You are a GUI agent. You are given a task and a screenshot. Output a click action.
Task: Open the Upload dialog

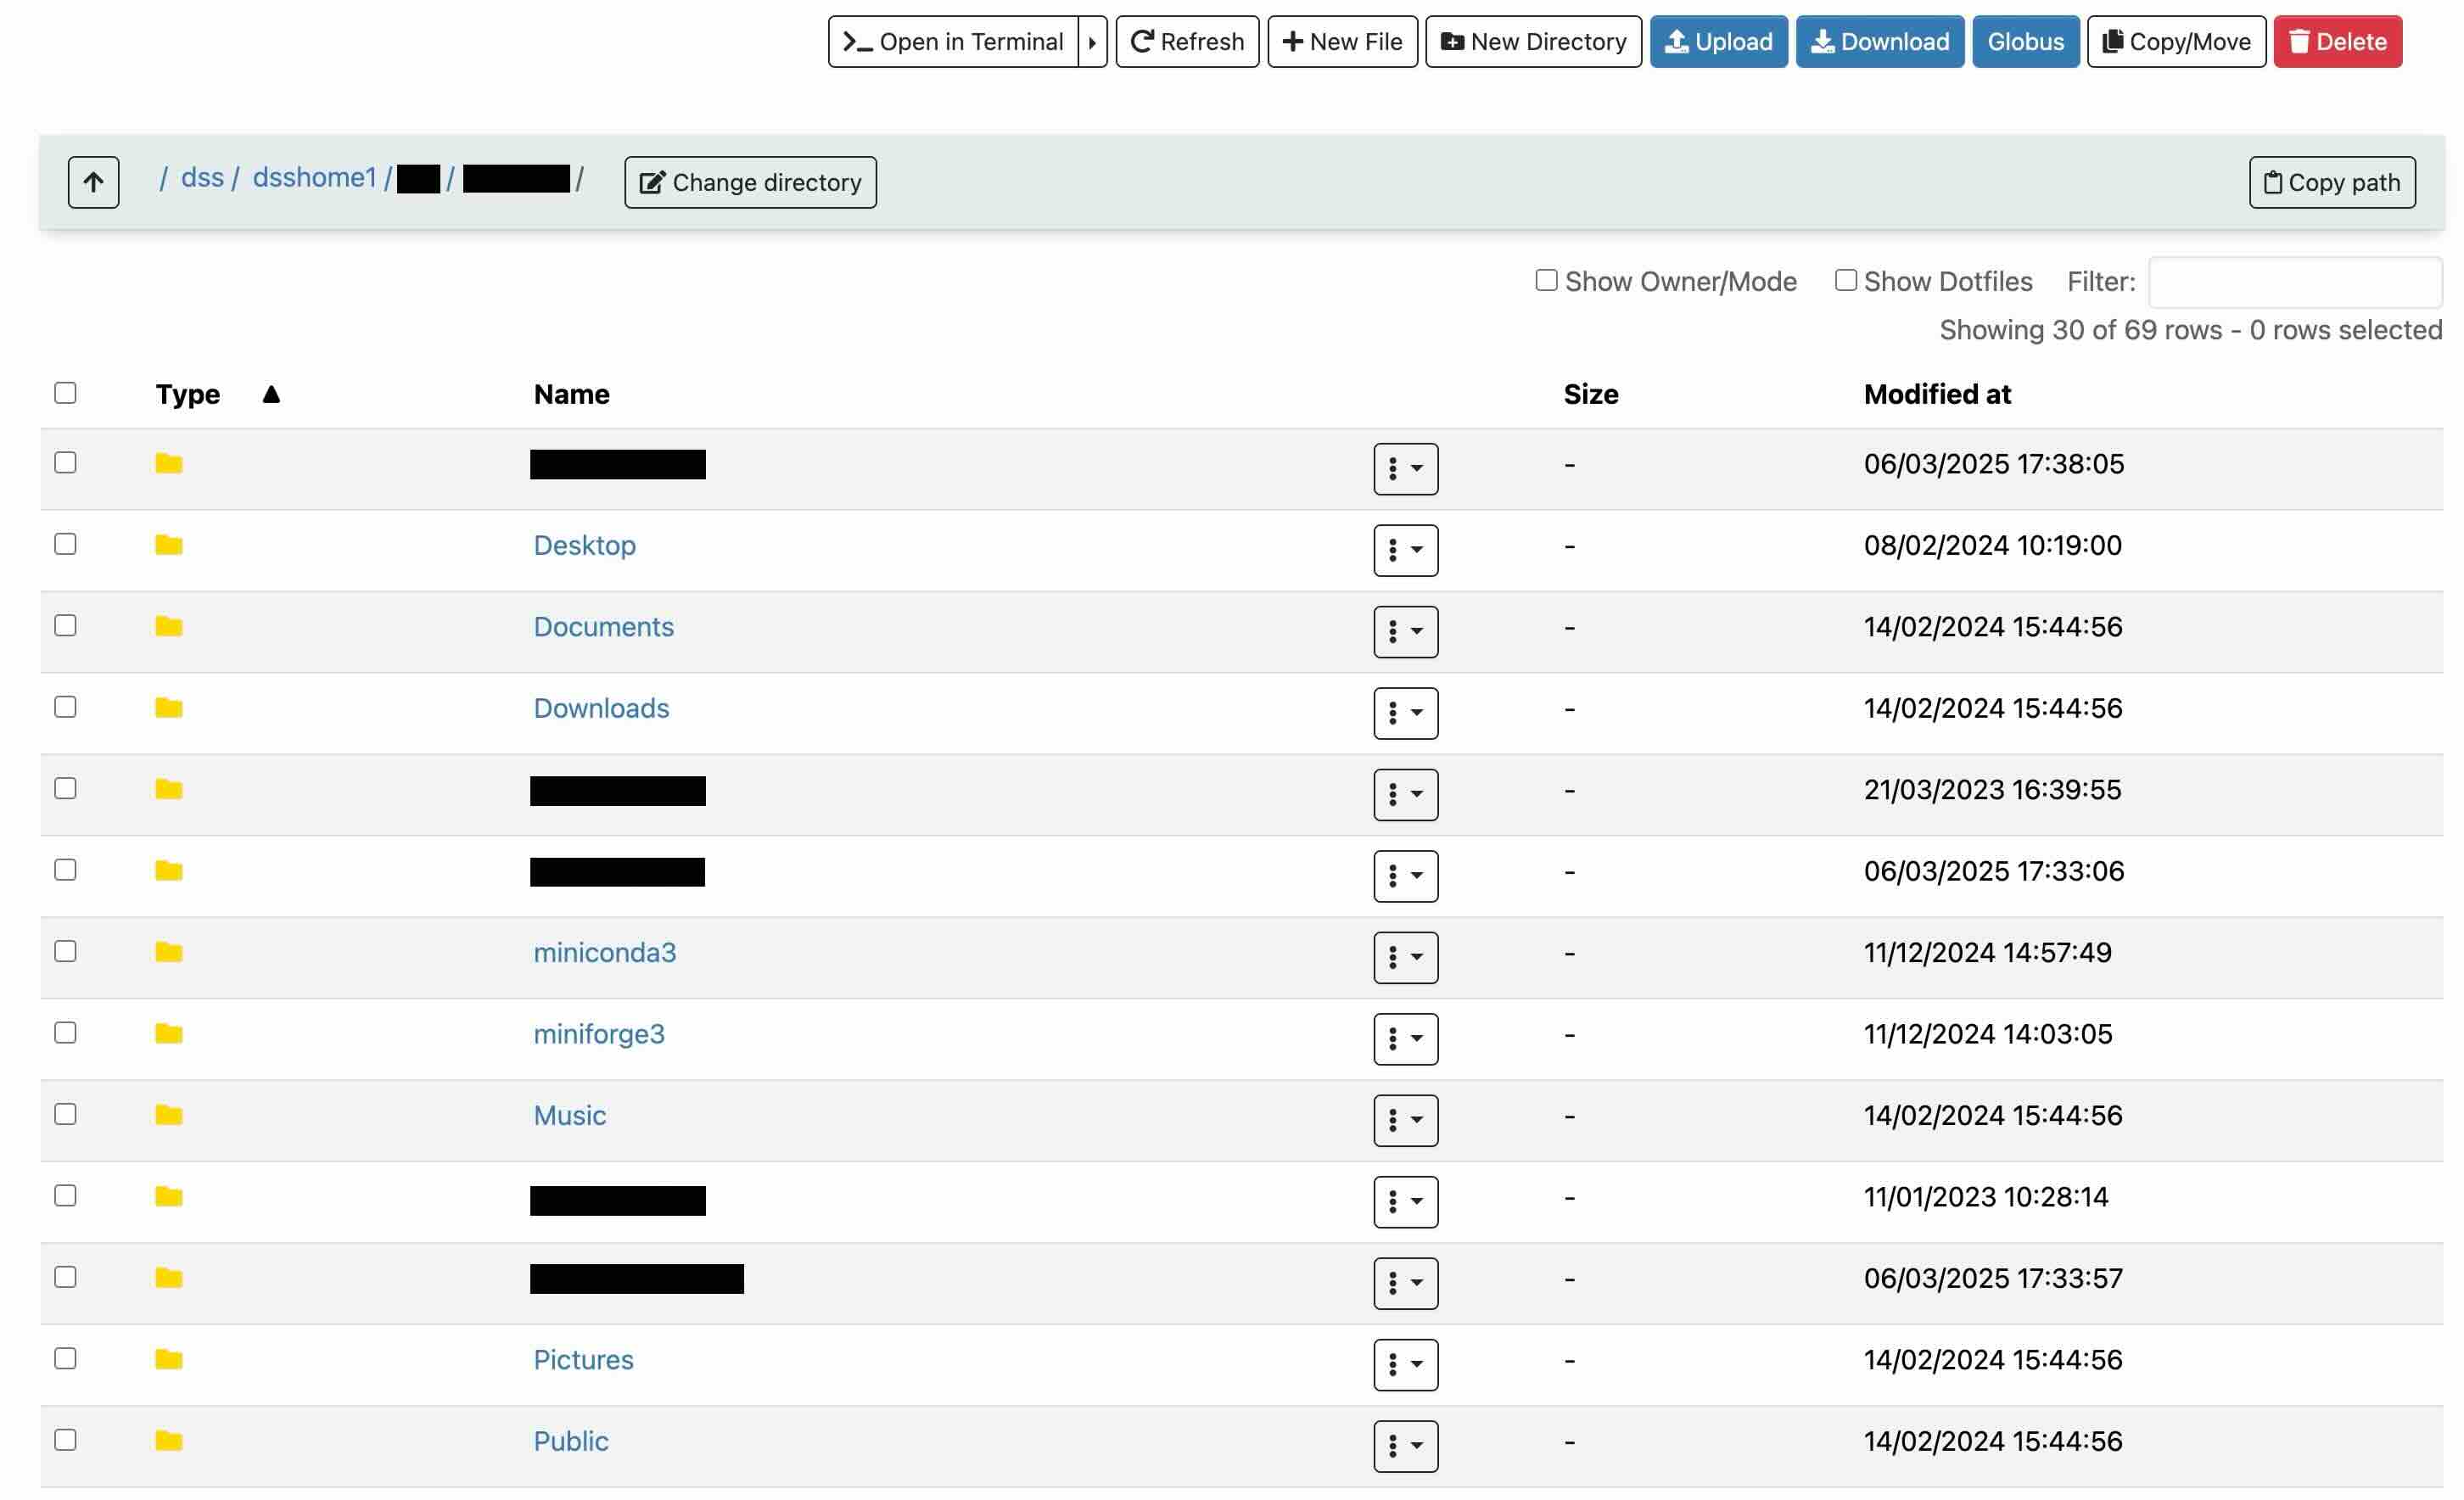point(1718,42)
